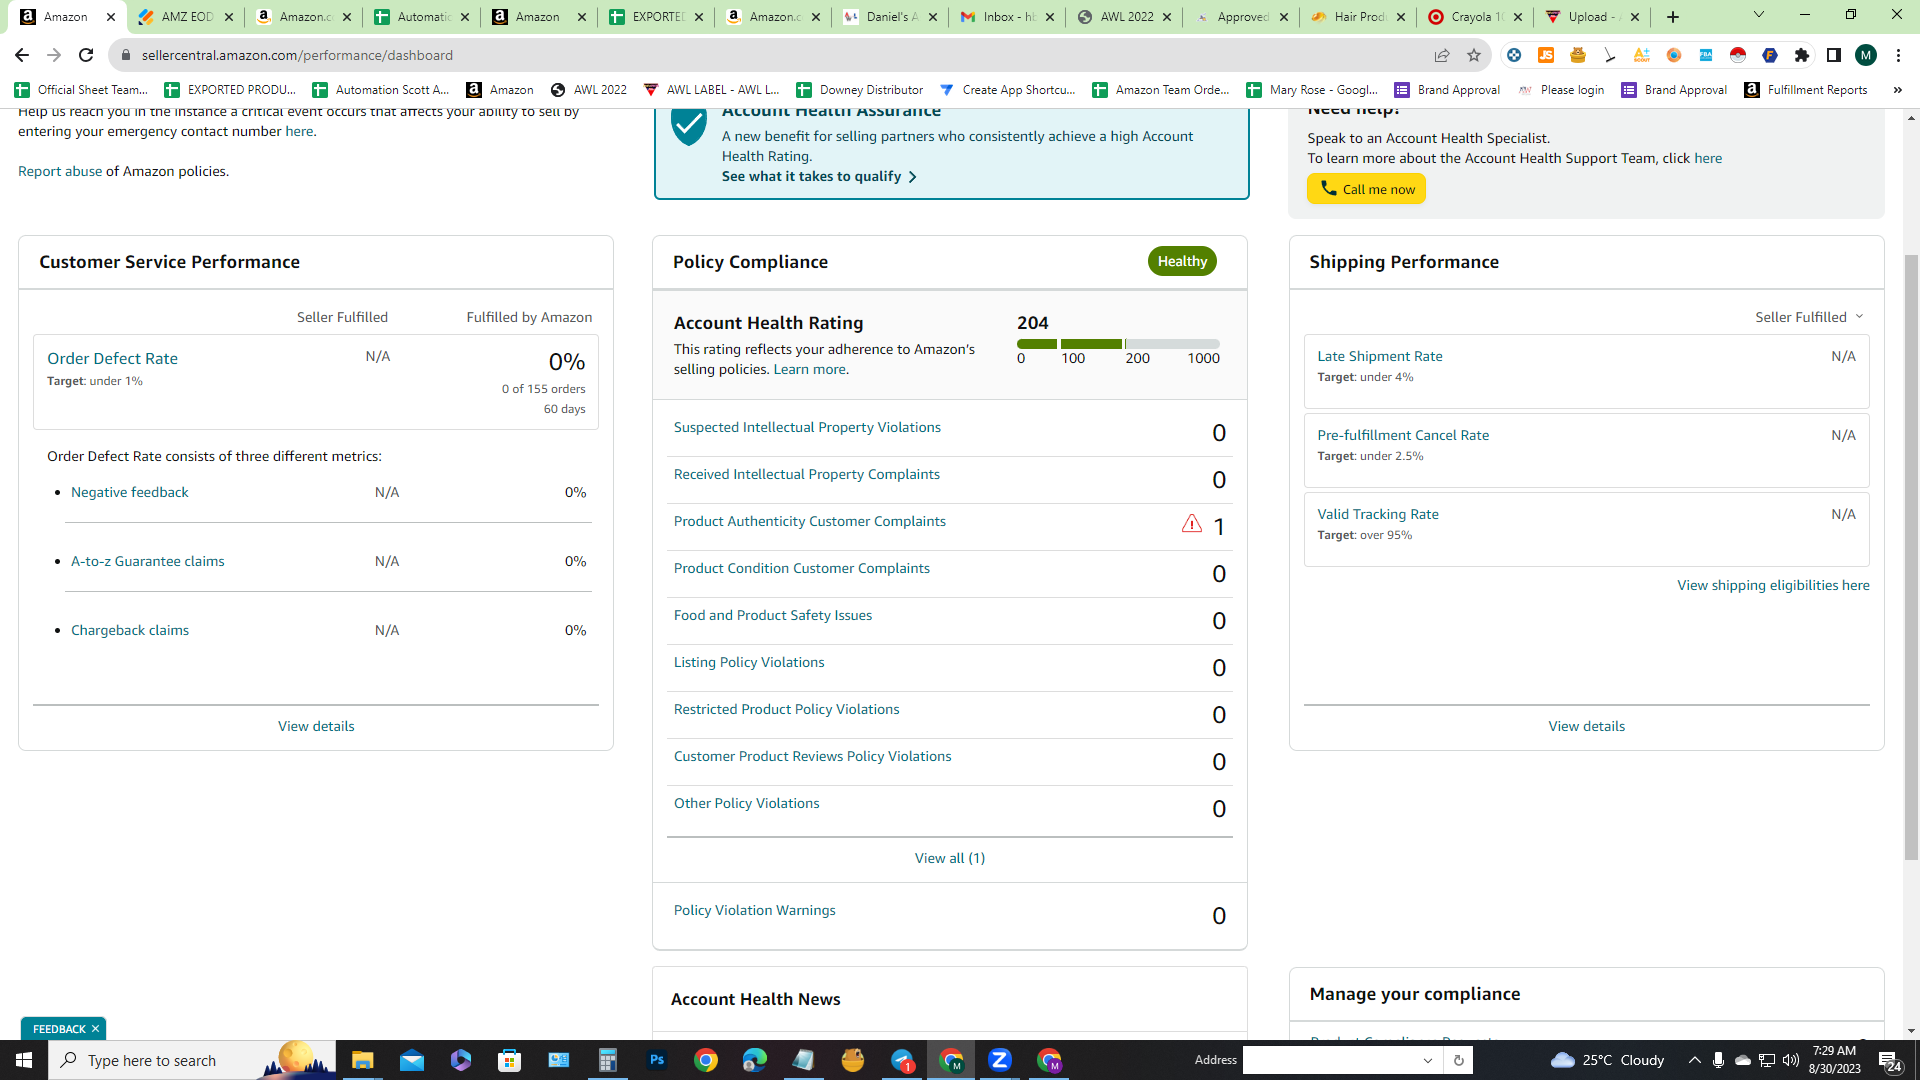1920x1080 pixels.
Task: Click the Negative feedback link
Action: [129, 493]
